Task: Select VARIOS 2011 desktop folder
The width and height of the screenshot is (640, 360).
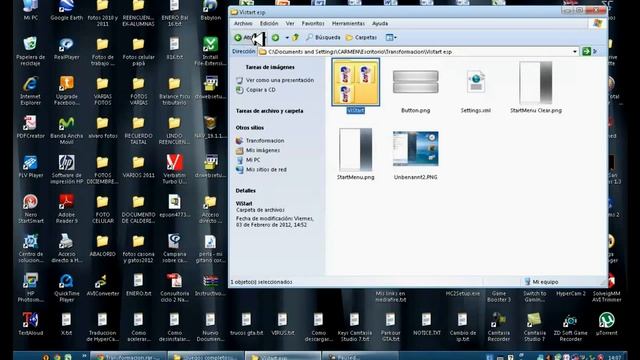Action: click(138, 167)
